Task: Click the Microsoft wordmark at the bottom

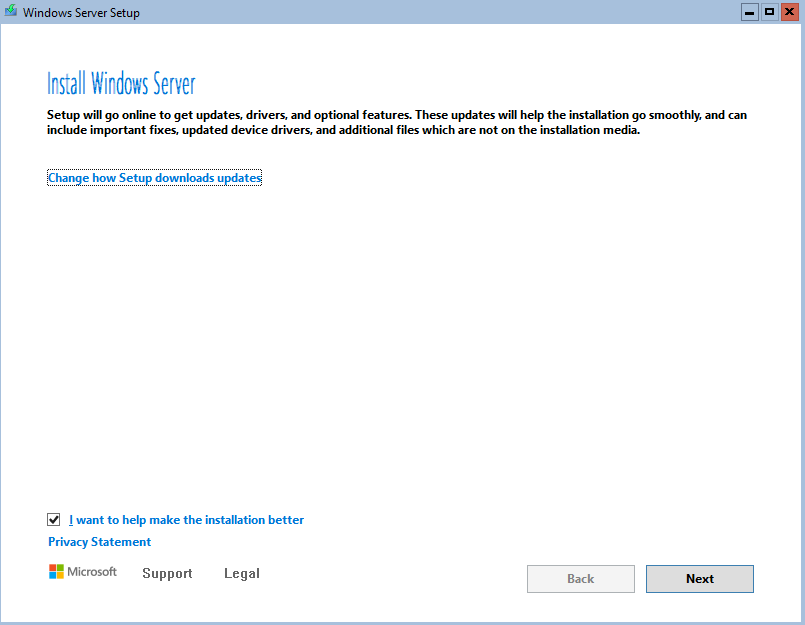Action: click(92, 571)
